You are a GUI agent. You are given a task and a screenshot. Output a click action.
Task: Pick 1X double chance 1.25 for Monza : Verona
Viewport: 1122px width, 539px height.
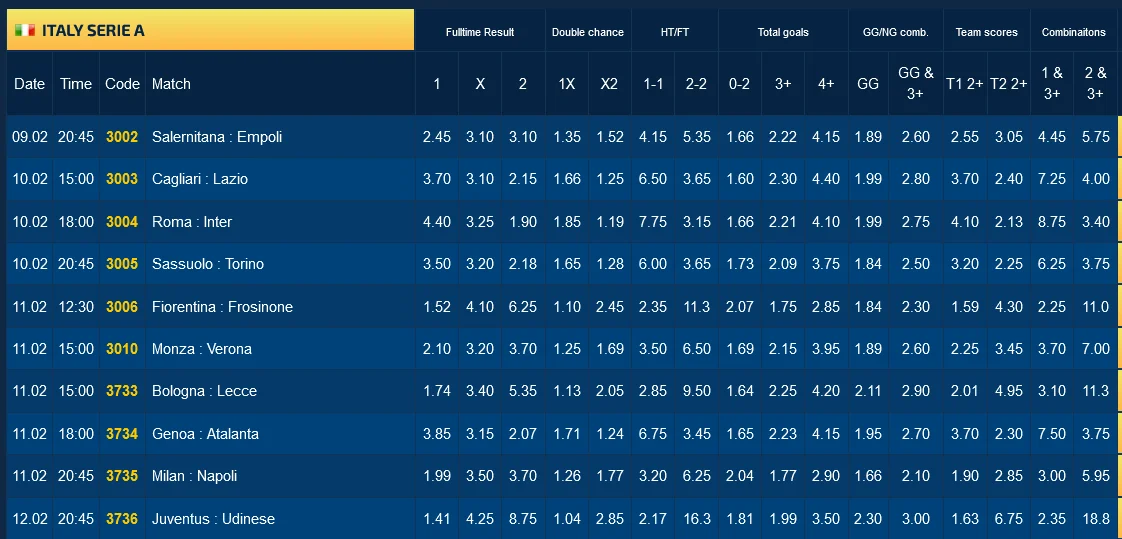click(567, 349)
